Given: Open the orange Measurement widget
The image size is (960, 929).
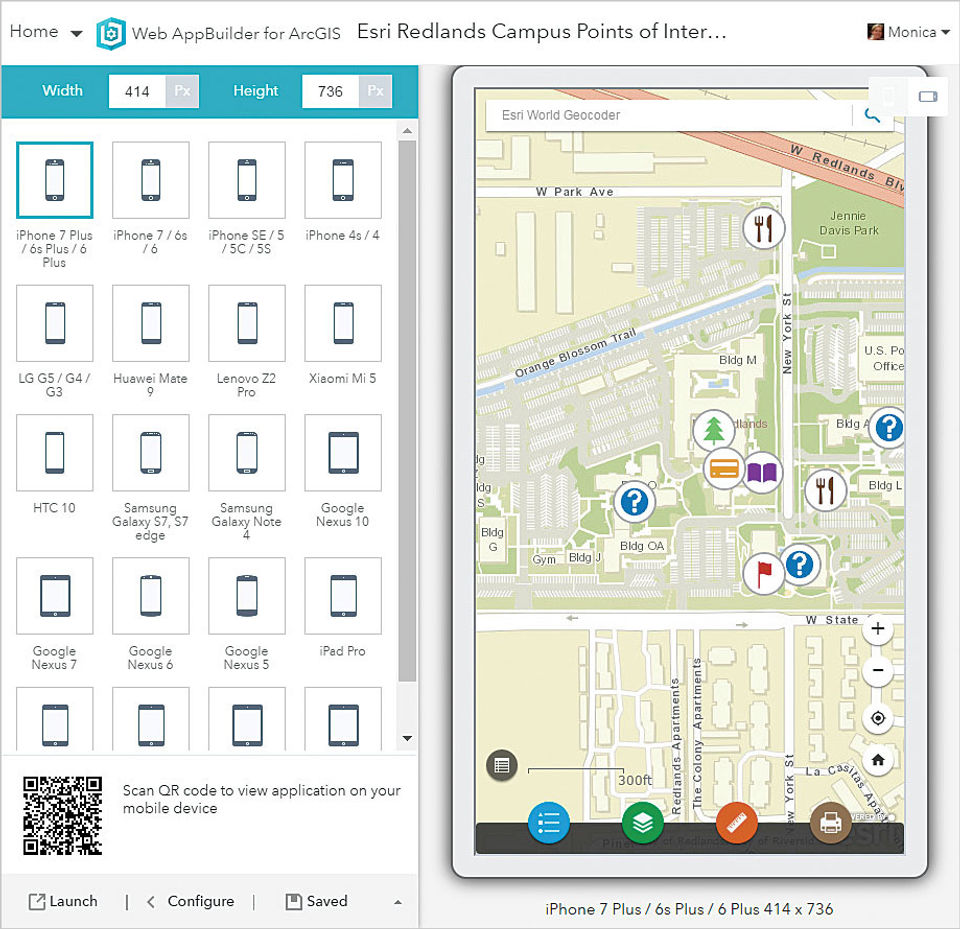Looking at the screenshot, I should (737, 822).
